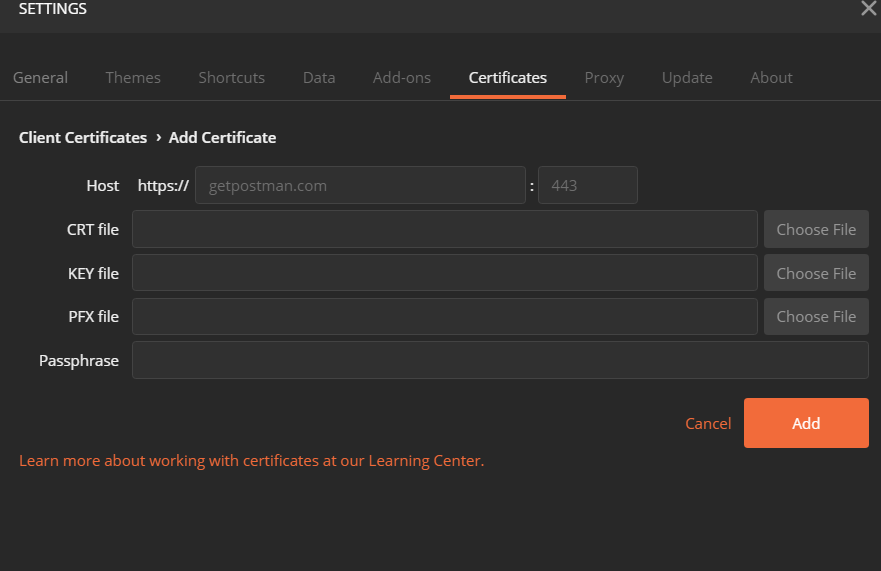Return to Client Certificates breadcrumb

(83, 138)
